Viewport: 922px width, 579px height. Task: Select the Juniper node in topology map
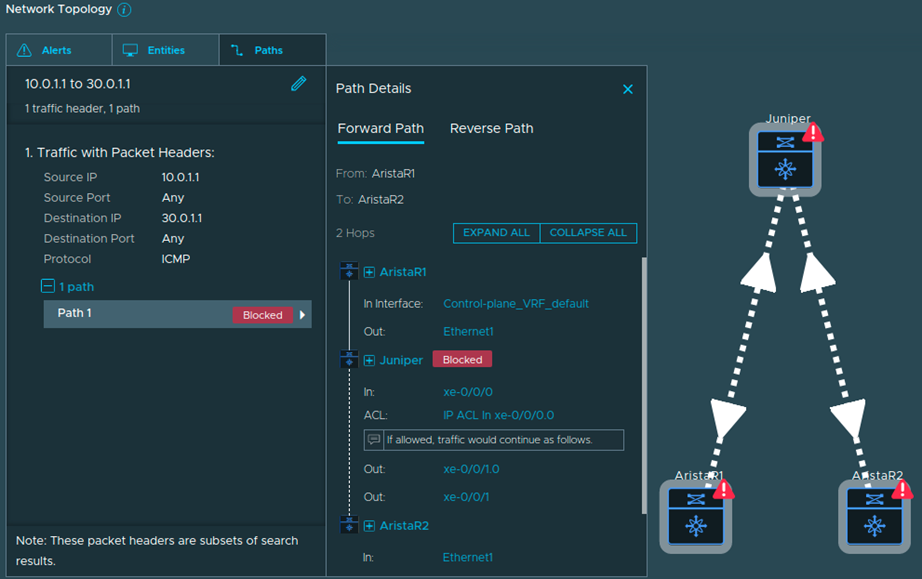click(x=785, y=159)
